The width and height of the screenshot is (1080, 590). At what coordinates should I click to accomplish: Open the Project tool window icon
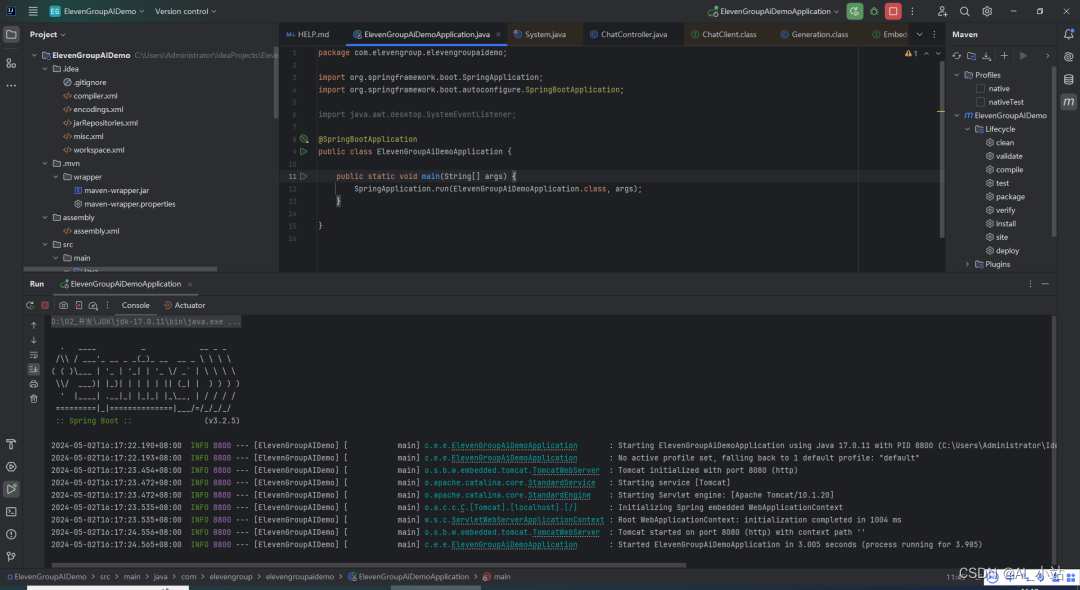(11, 34)
